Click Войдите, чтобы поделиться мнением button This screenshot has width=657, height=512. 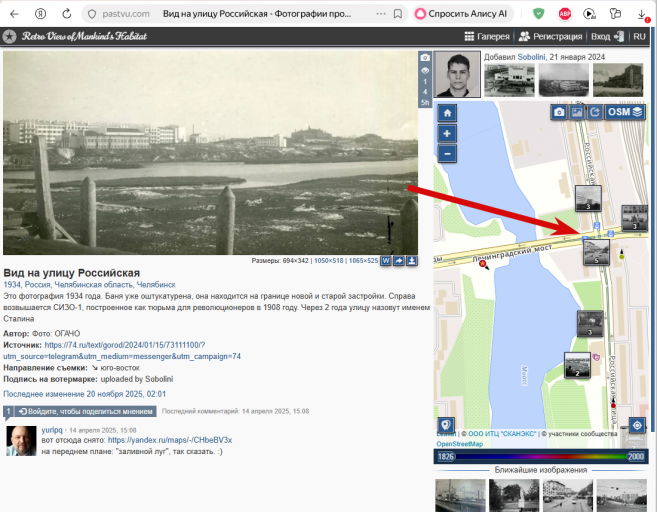(x=86, y=411)
